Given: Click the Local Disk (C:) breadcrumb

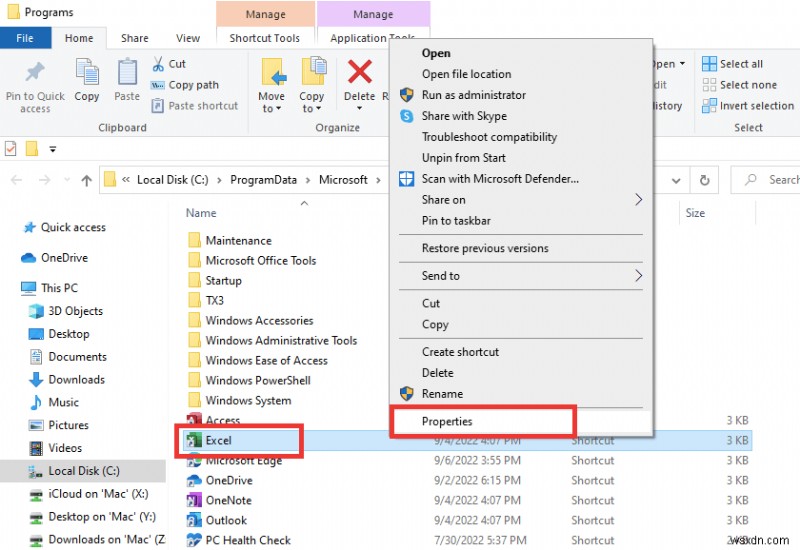Looking at the screenshot, I should 172,180.
